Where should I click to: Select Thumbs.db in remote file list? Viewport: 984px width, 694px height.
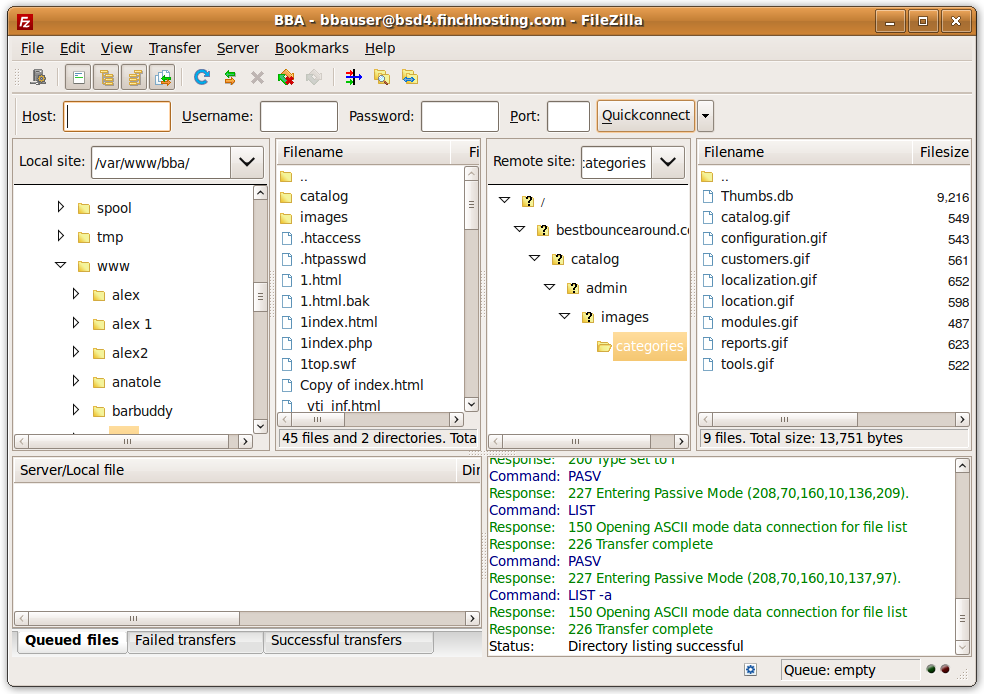757,196
